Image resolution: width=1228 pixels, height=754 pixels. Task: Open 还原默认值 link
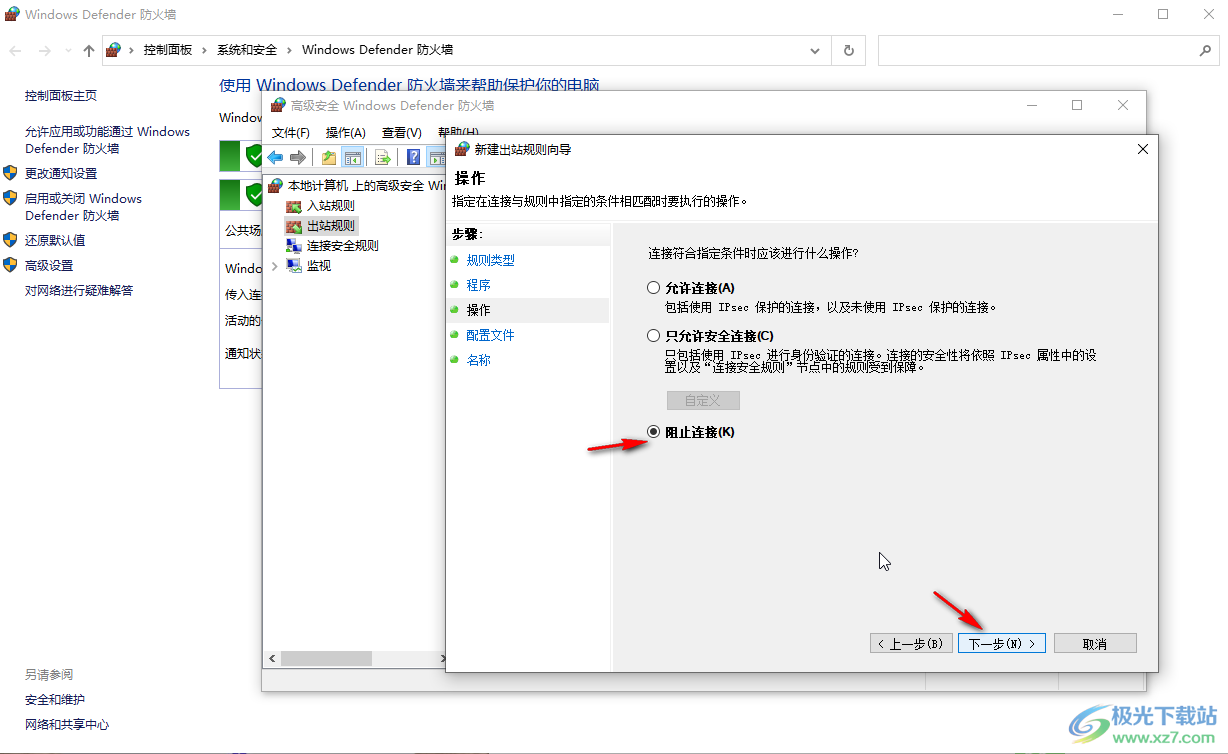tap(55, 240)
